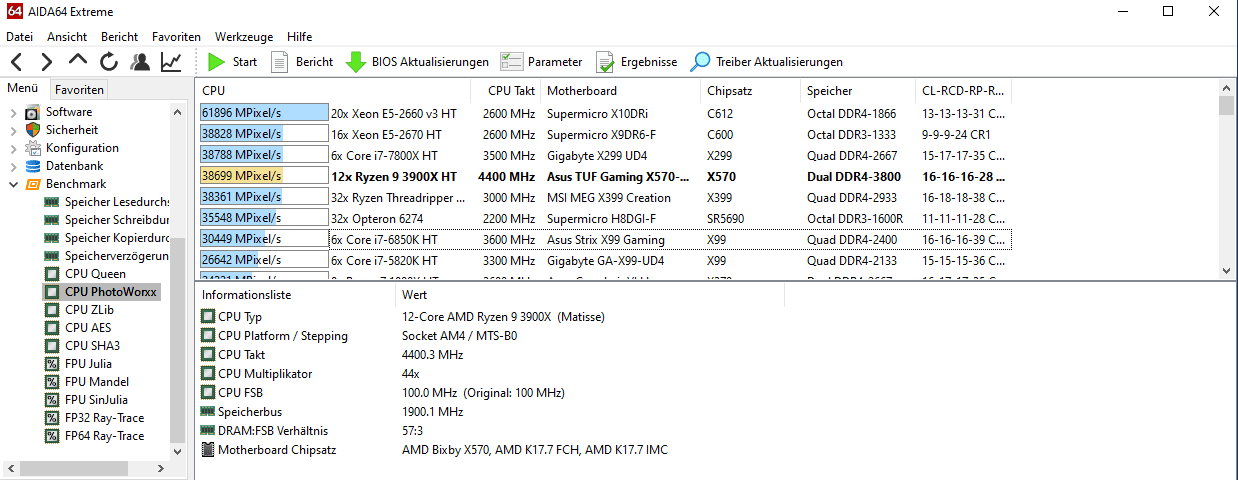The width and height of the screenshot is (1238, 480).
Task: Select FP32 Ray-Trace benchmark
Action: 104,418
